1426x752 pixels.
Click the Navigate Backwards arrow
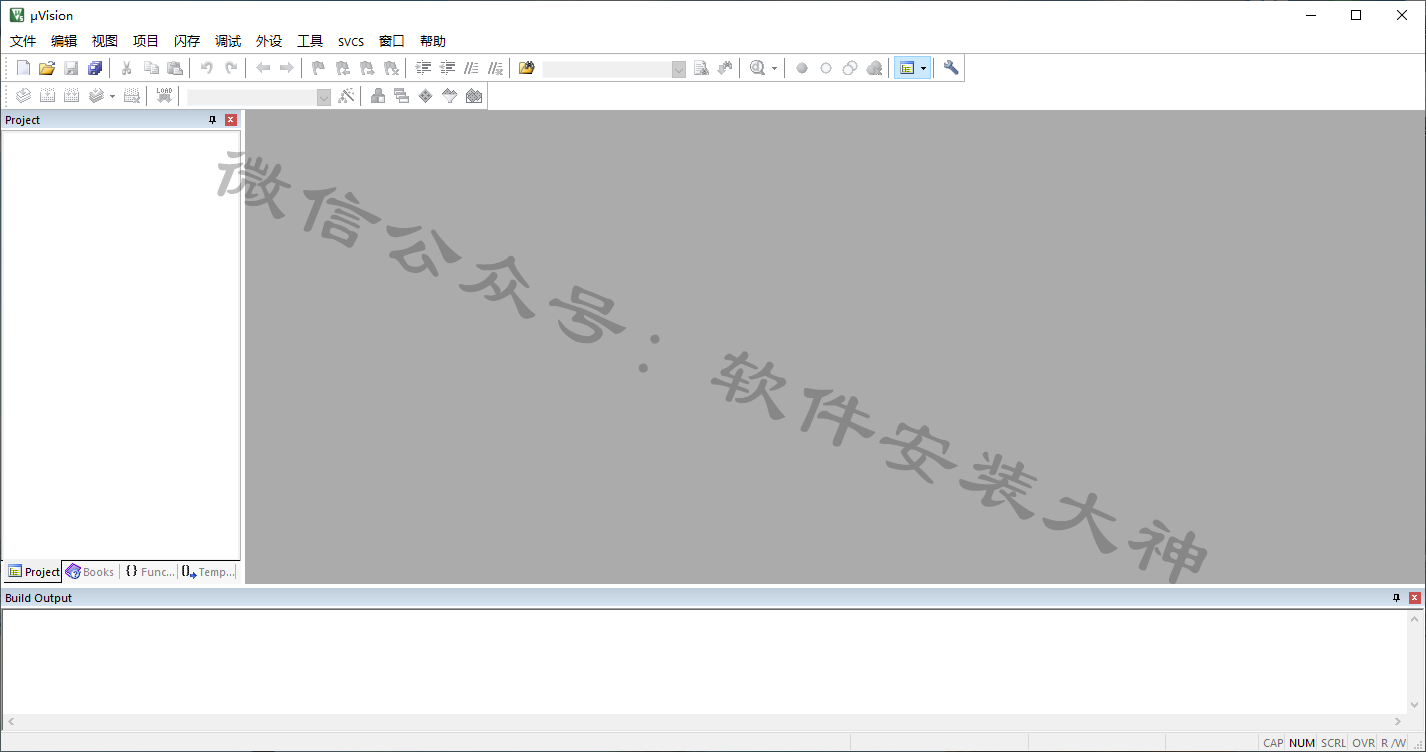[x=263, y=68]
